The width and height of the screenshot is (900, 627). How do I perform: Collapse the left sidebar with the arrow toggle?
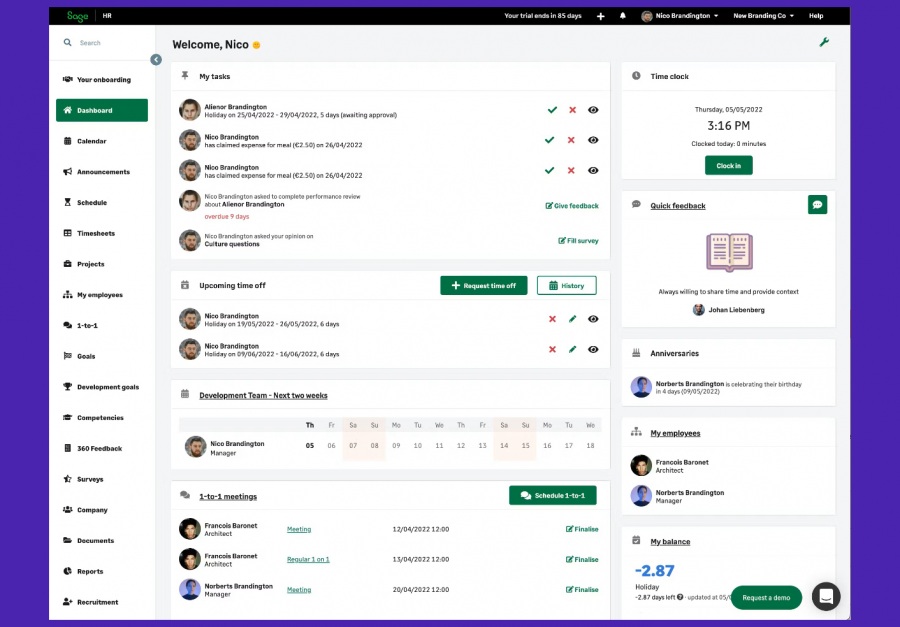tap(156, 60)
